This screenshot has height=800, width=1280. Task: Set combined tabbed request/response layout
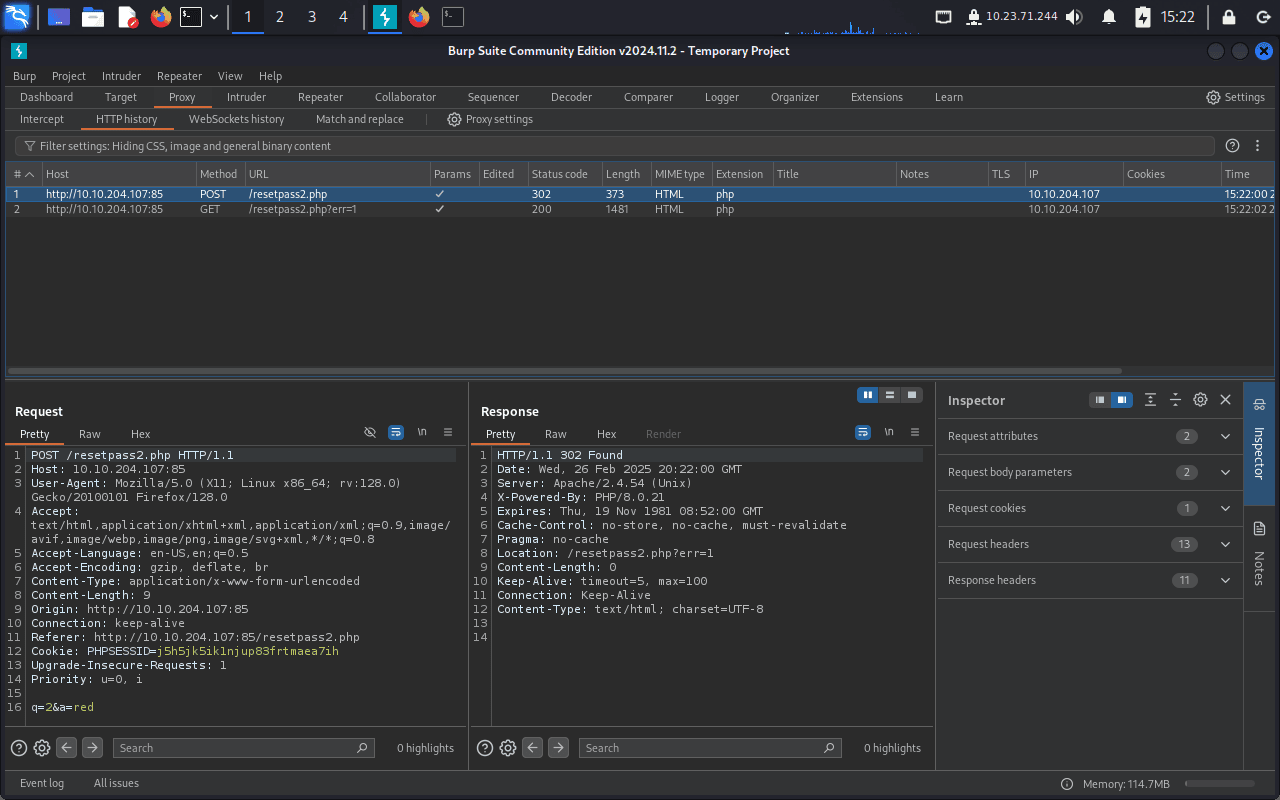[912, 395]
